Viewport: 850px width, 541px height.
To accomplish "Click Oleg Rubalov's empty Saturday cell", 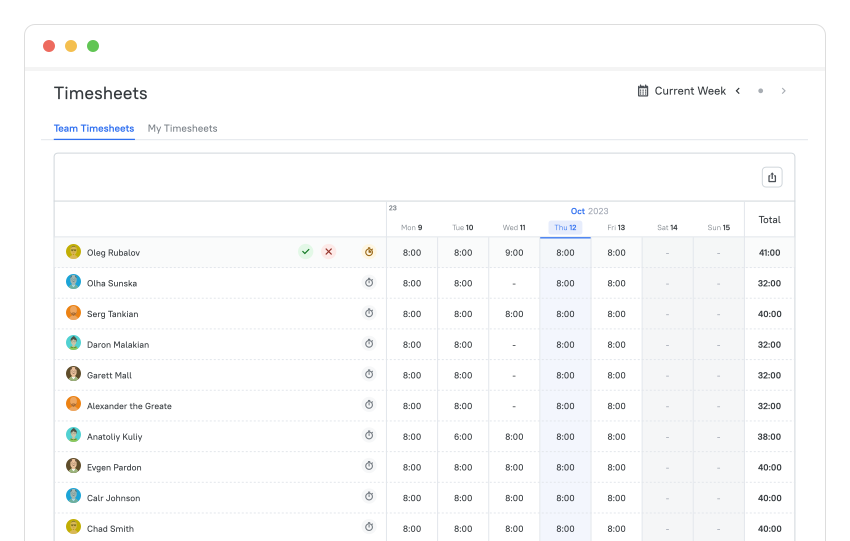I will (667, 253).
